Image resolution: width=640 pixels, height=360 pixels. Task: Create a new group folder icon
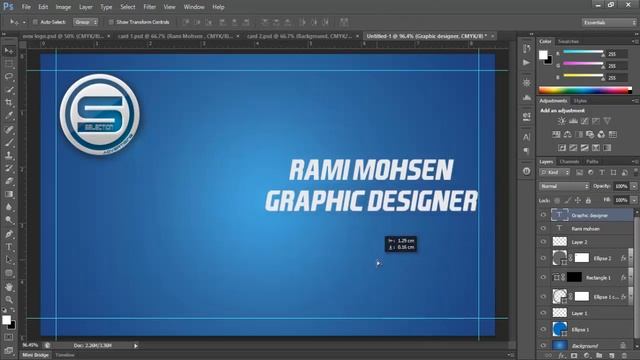pos(599,356)
